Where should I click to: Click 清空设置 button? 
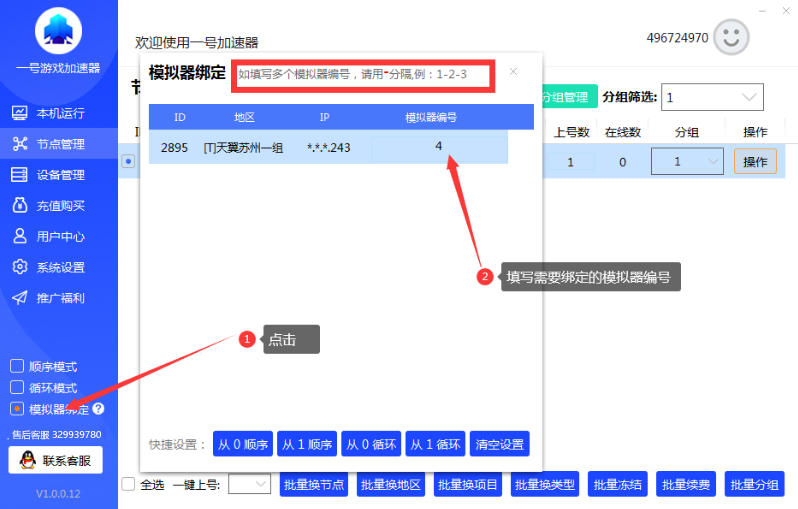499,444
